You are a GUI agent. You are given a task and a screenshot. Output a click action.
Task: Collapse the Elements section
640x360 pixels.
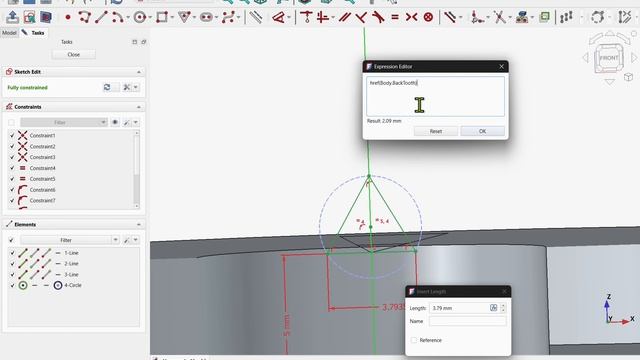point(139,224)
